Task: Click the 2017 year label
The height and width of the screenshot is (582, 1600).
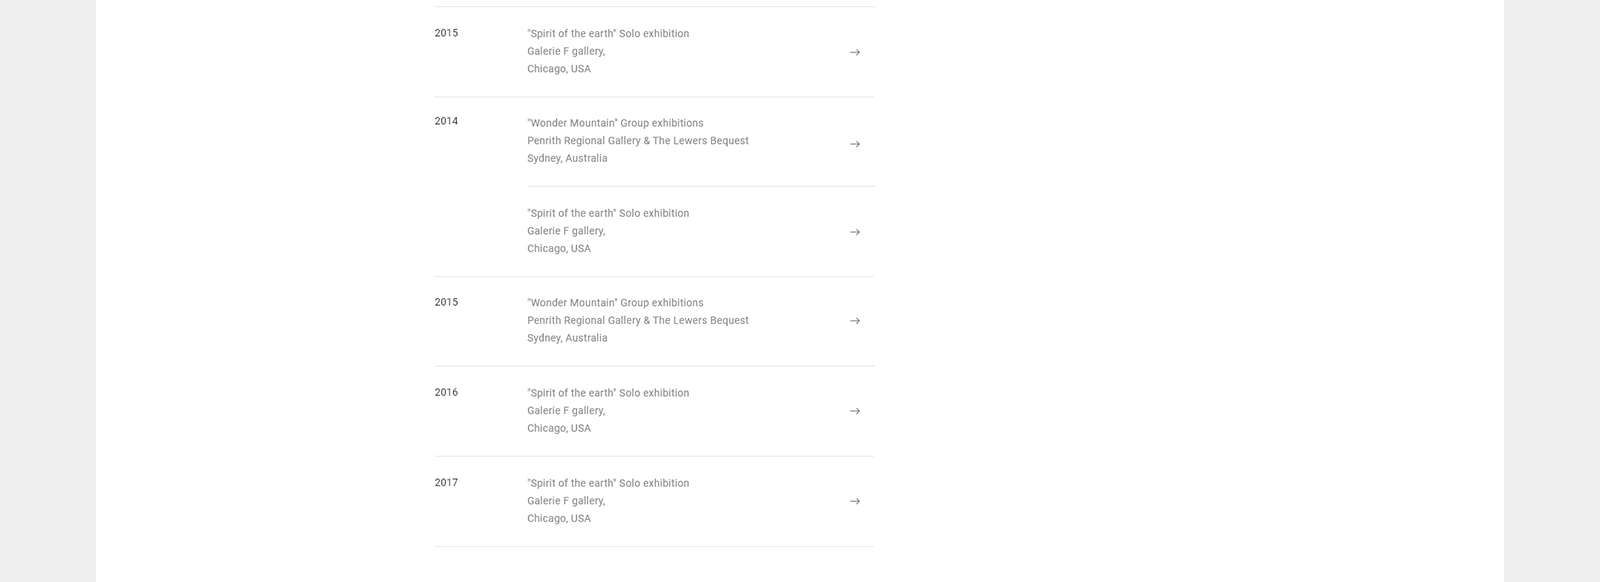Action: 446,482
